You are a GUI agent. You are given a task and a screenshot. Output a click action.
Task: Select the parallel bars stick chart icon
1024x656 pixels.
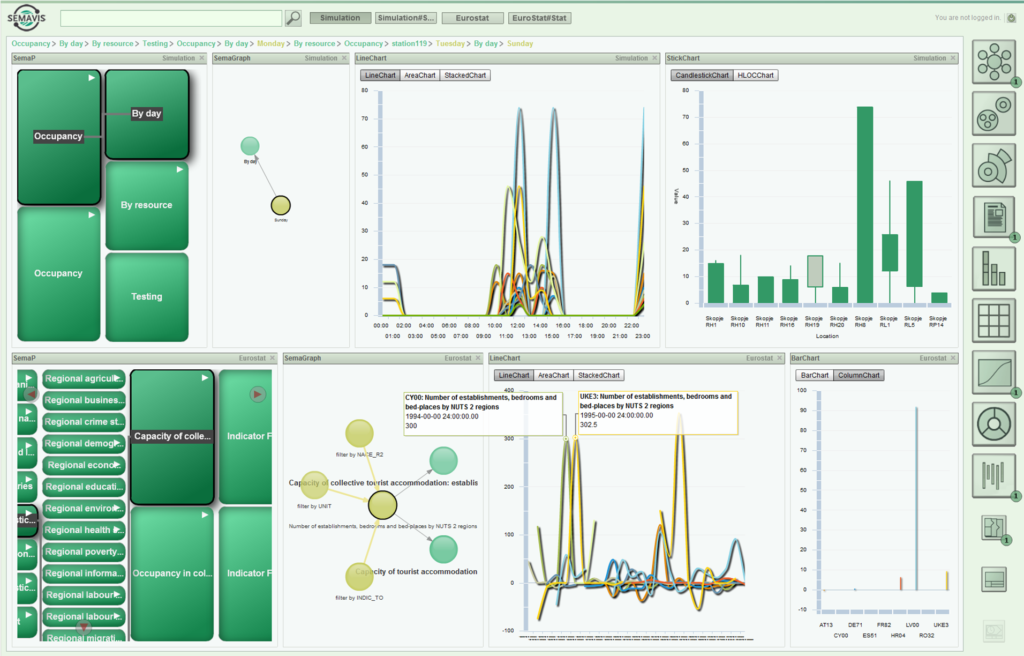click(993, 476)
